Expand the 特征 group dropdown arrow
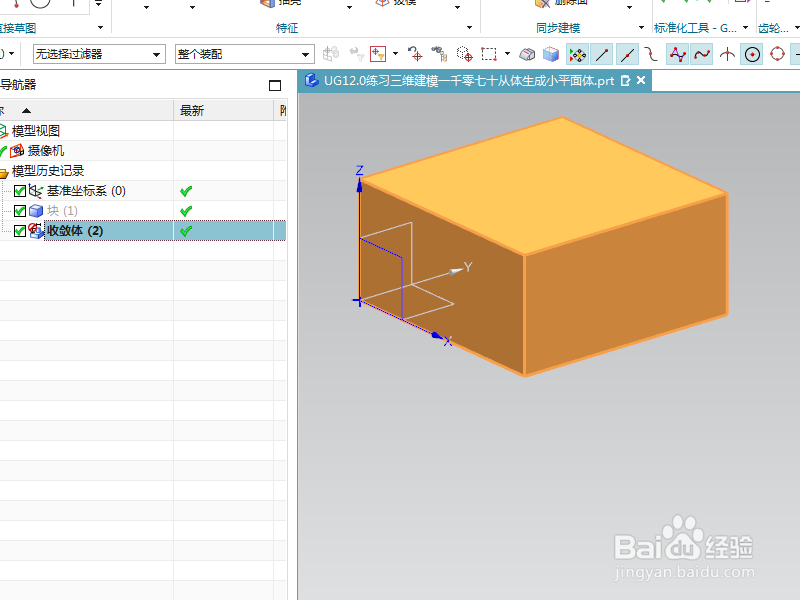This screenshot has width=800, height=600. [469, 28]
